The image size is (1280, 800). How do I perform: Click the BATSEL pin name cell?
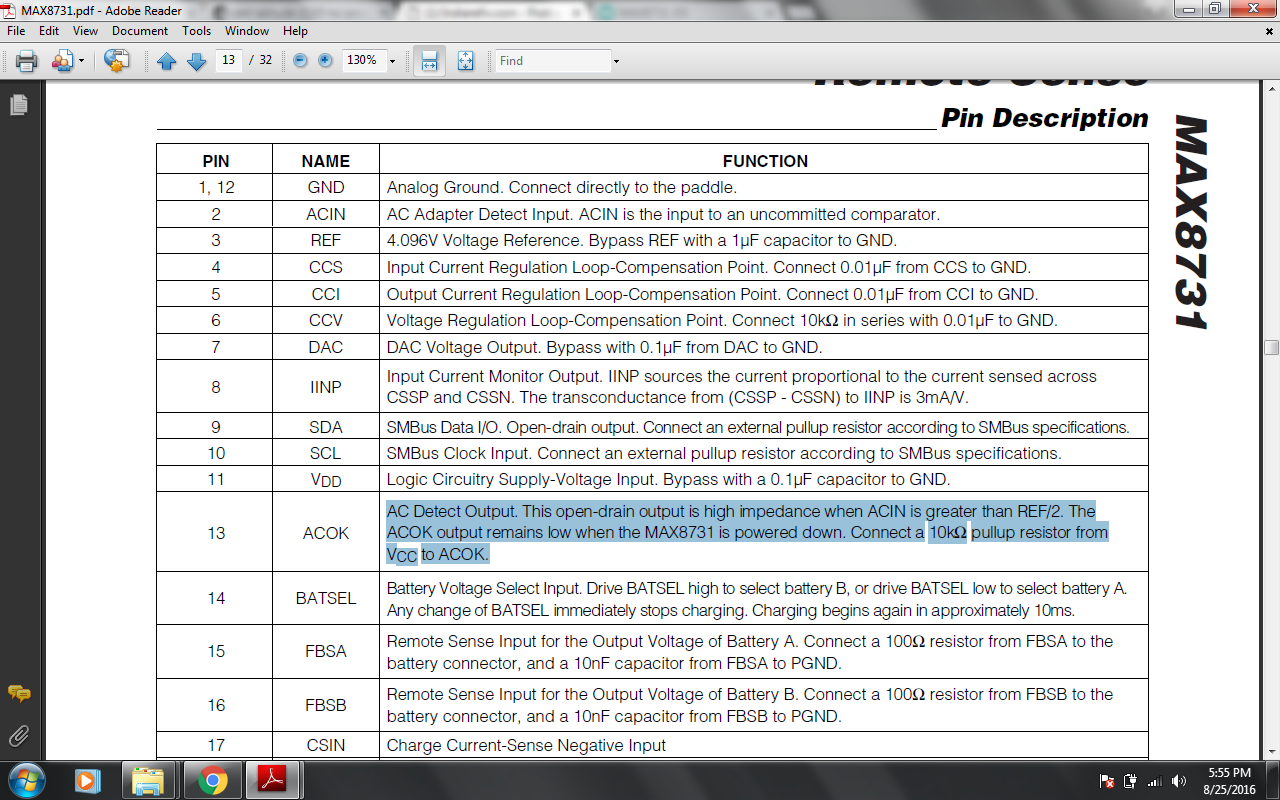pos(326,598)
